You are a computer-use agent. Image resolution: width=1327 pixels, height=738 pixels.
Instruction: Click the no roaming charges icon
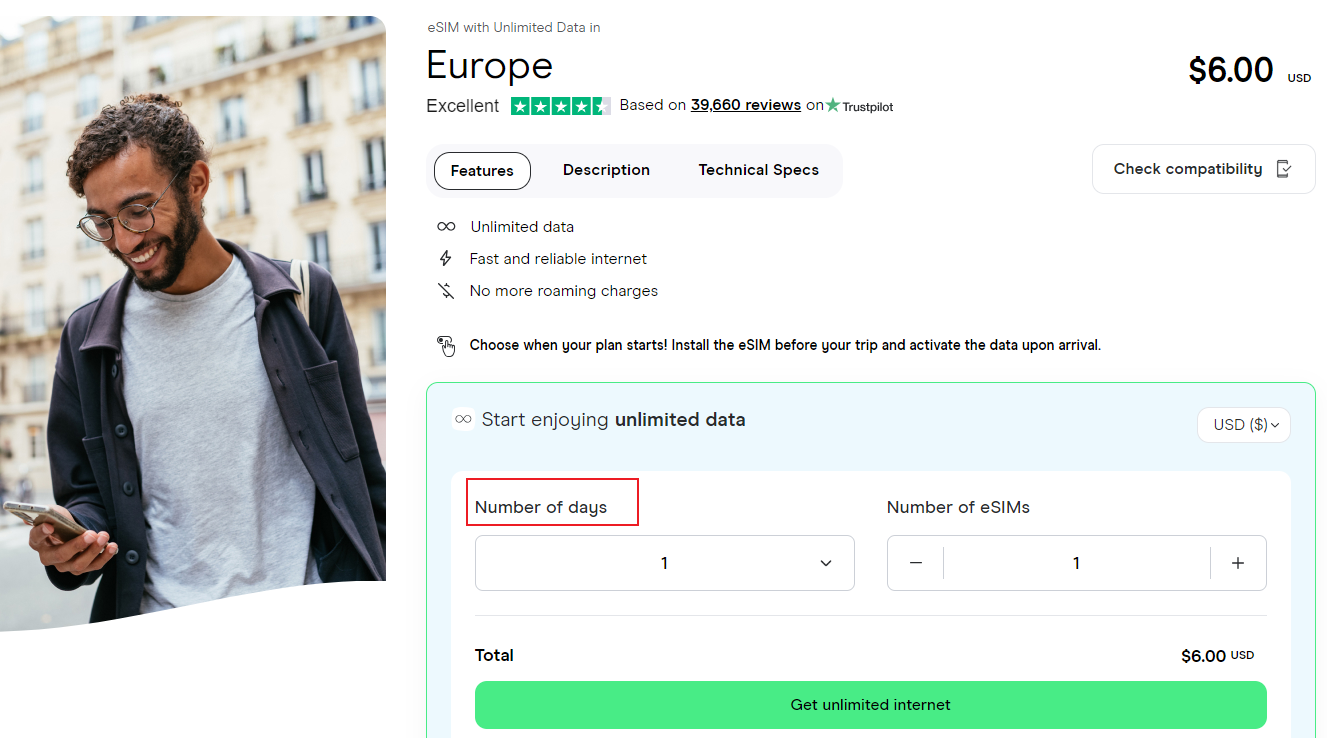click(x=446, y=291)
